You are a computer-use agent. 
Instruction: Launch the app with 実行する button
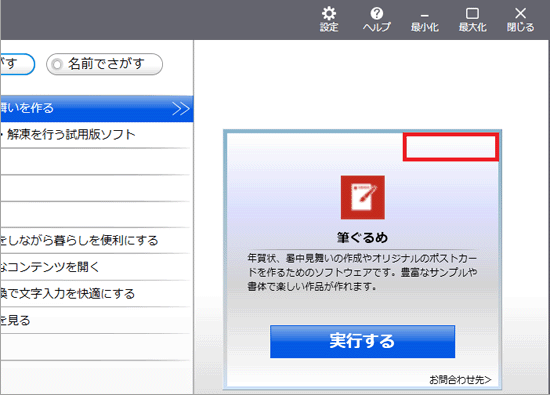363,341
